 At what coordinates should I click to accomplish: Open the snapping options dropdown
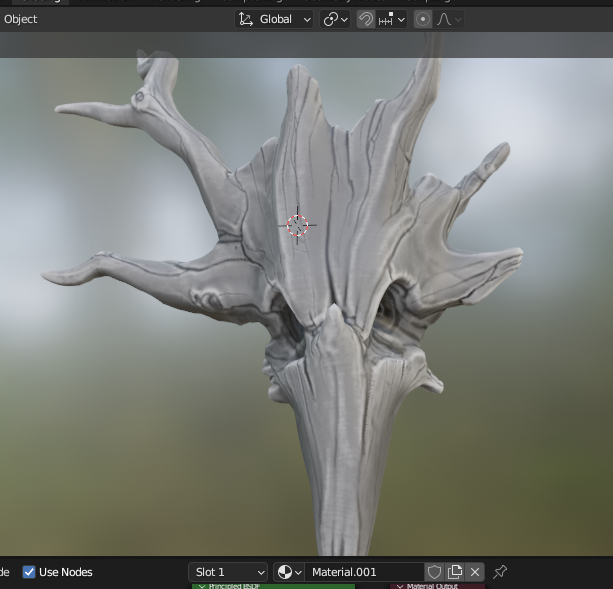coord(393,19)
